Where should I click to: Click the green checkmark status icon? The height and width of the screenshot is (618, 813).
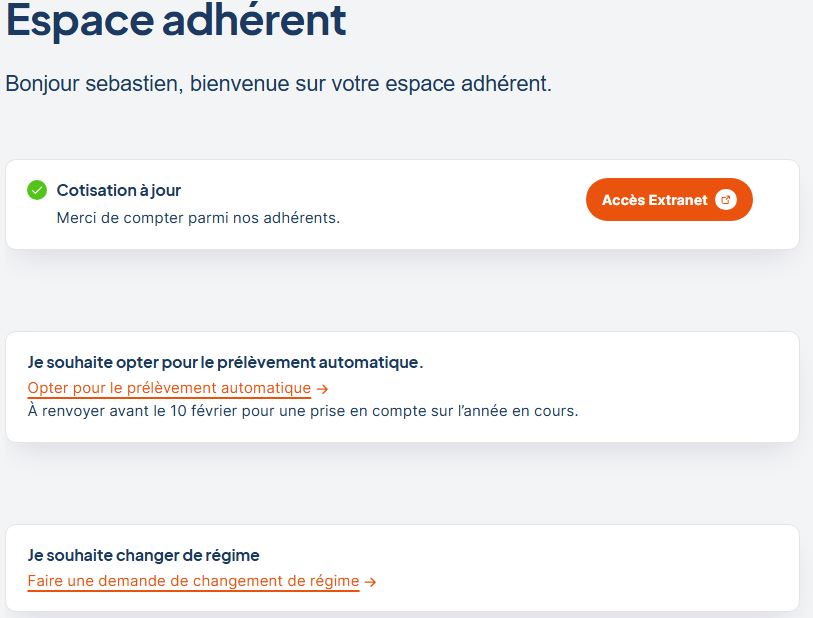point(37,190)
